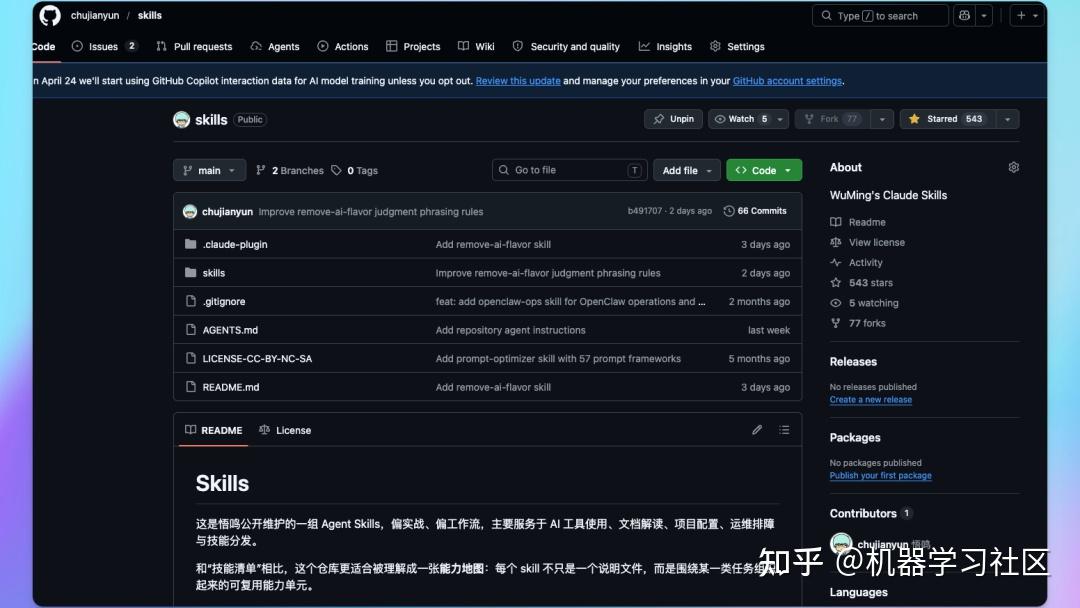Click the chujianyun author name in latest commit
Viewport: 1080px width, 608px height.
coord(227,211)
